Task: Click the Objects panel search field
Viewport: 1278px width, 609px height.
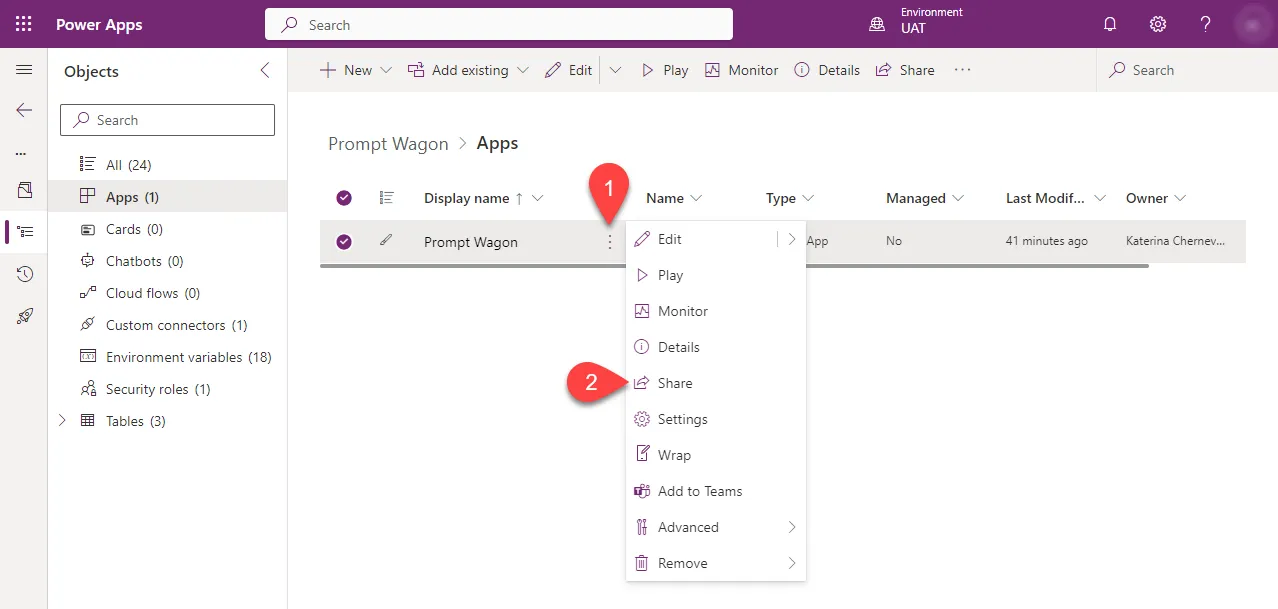Action: (x=168, y=120)
